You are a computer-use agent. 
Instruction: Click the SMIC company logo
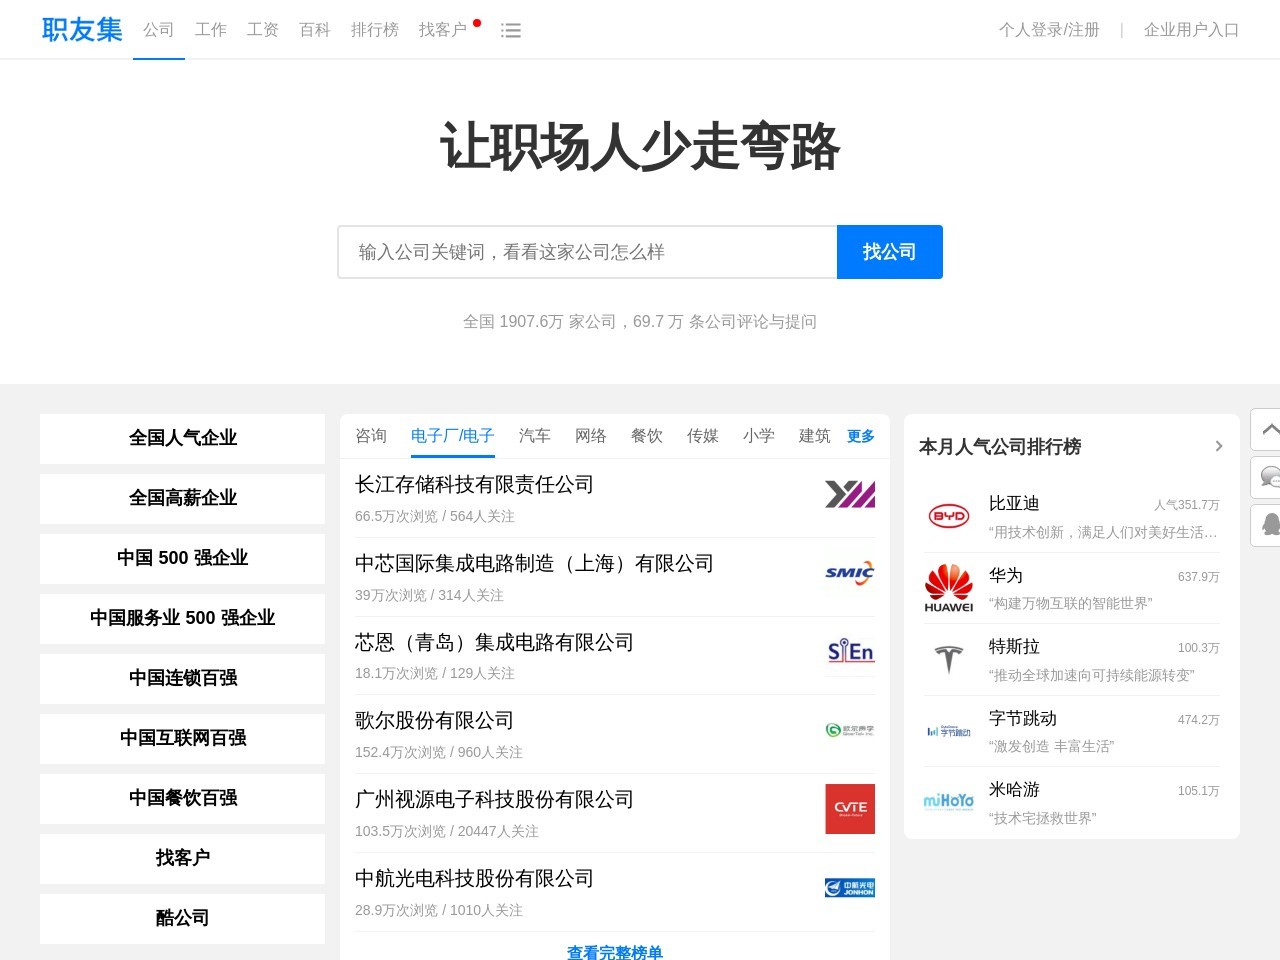(x=849, y=573)
